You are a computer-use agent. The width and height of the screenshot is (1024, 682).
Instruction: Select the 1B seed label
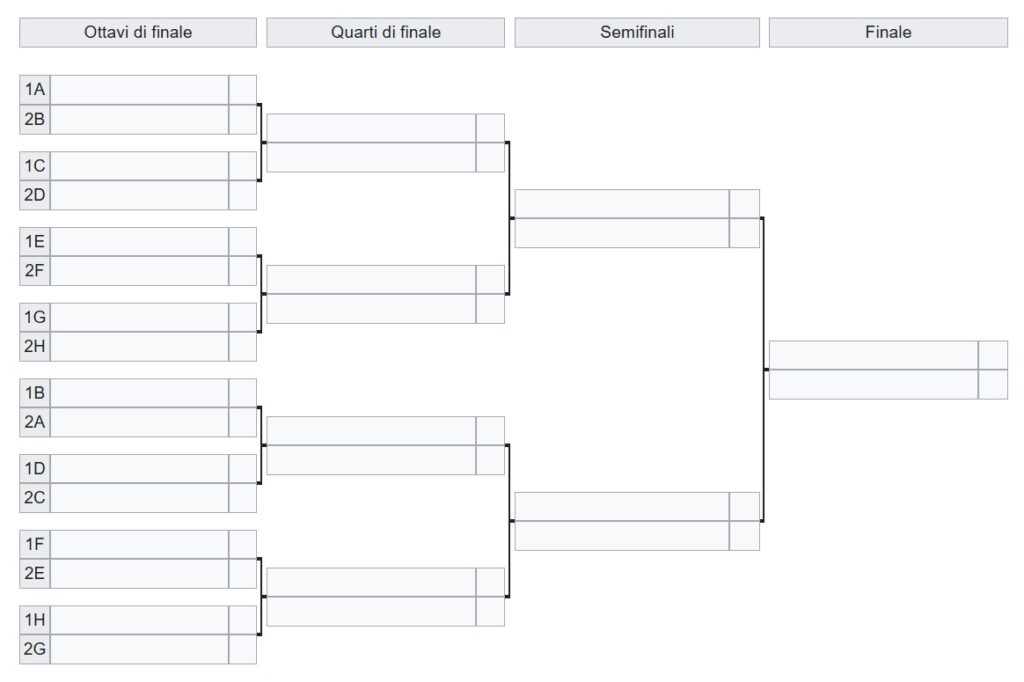tap(35, 393)
